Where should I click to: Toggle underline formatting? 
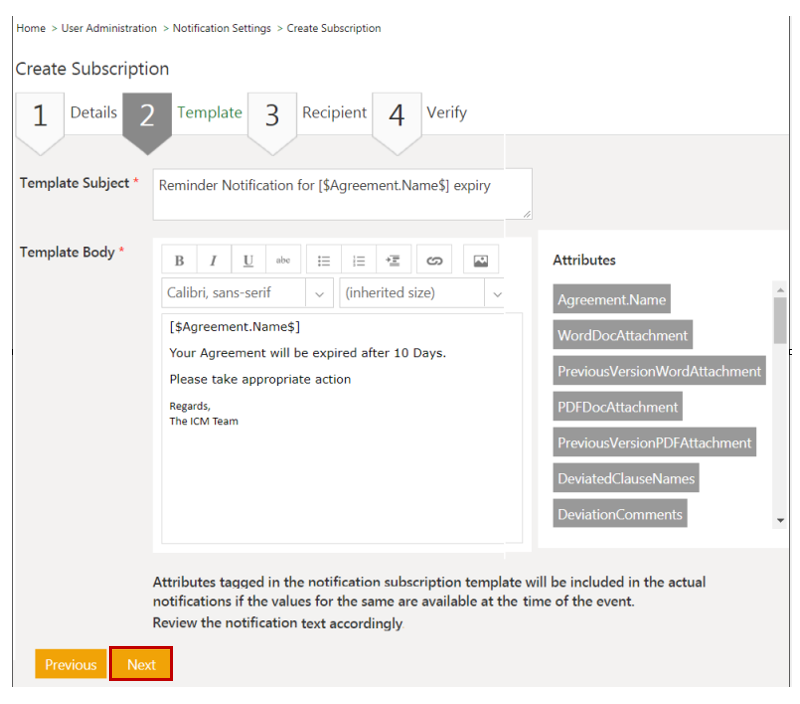(248, 261)
